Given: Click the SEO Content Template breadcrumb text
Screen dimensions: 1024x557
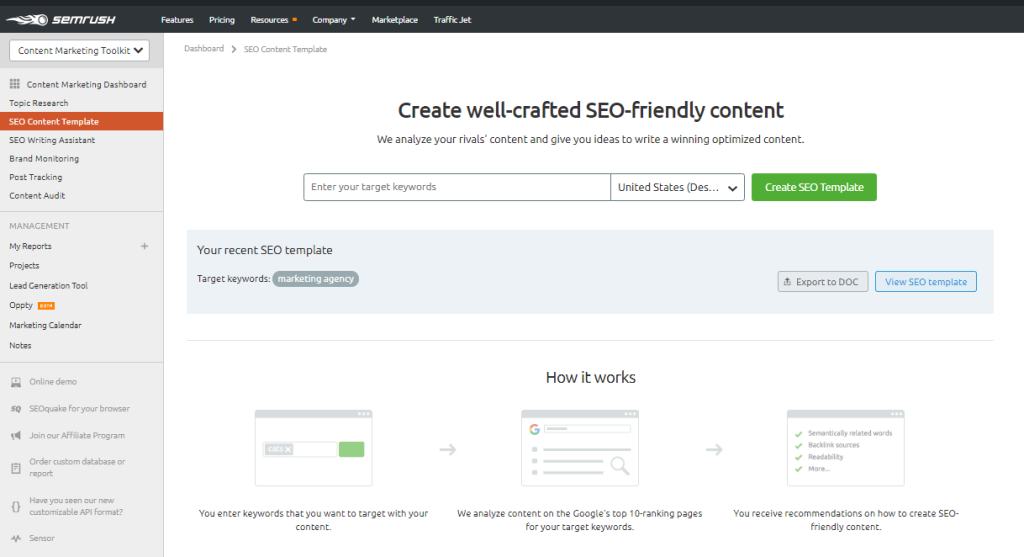Looking at the screenshot, I should click(x=285, y=49).
